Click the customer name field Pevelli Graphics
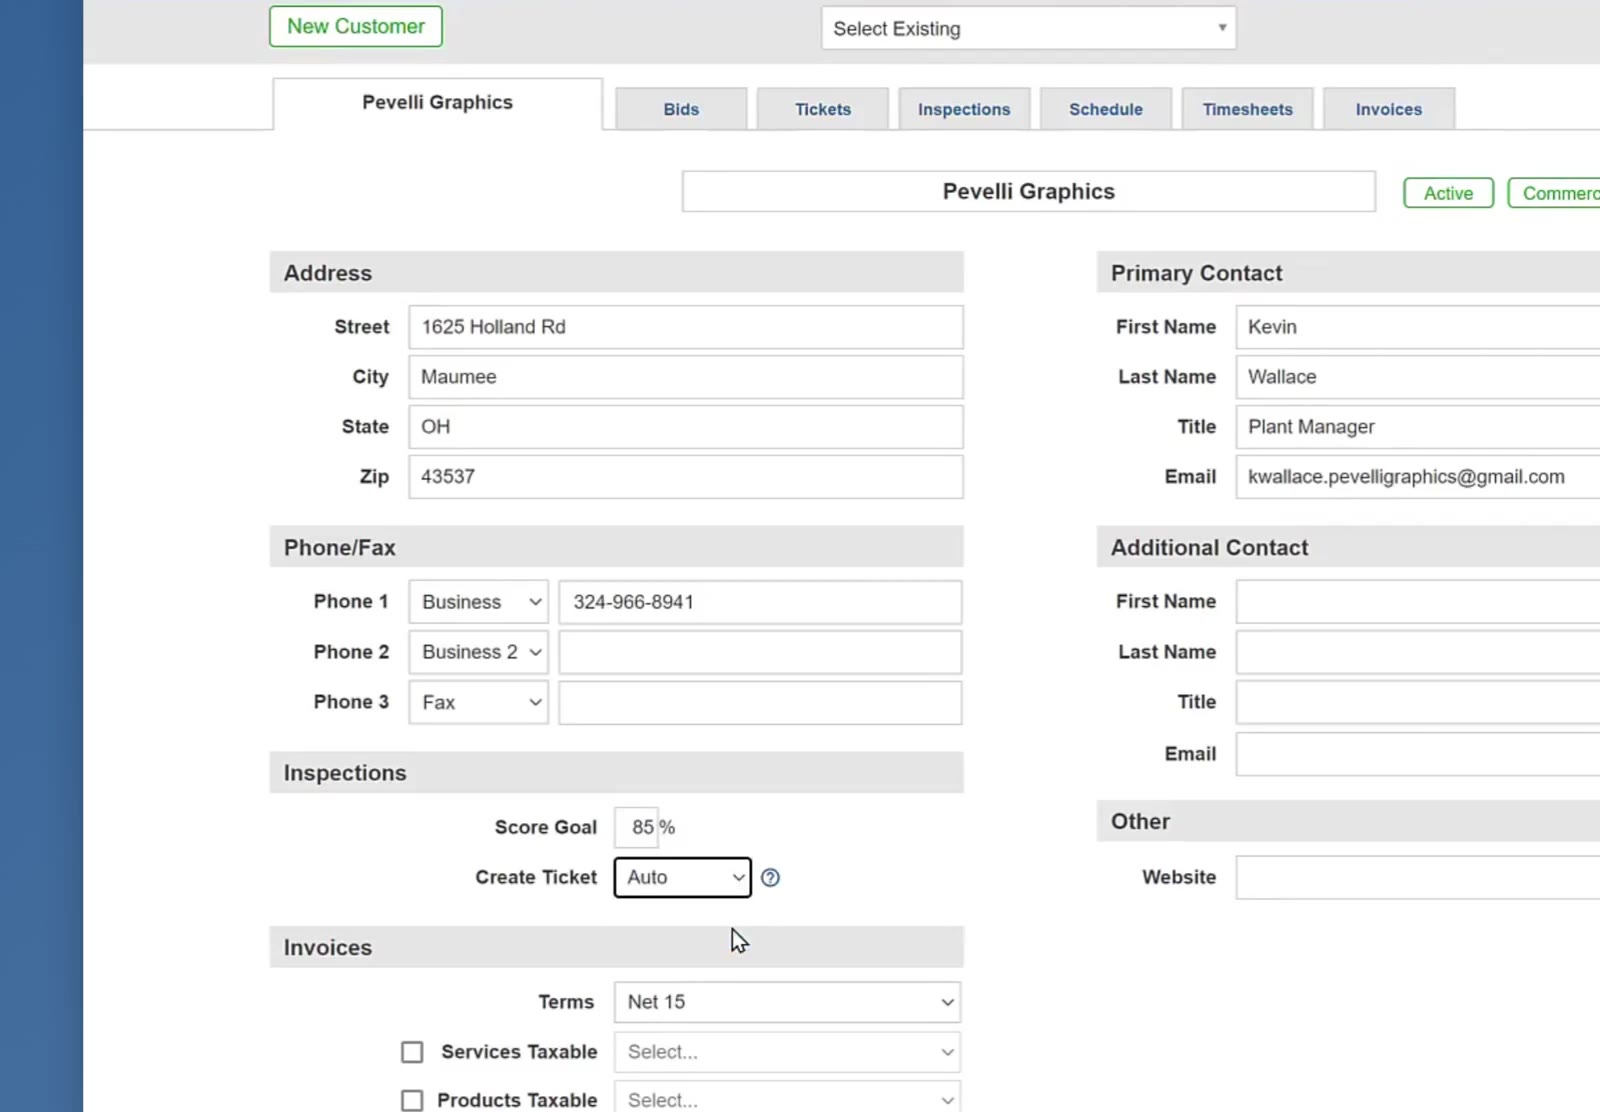This screenshot has height=1112, width=1600. 1028,191
